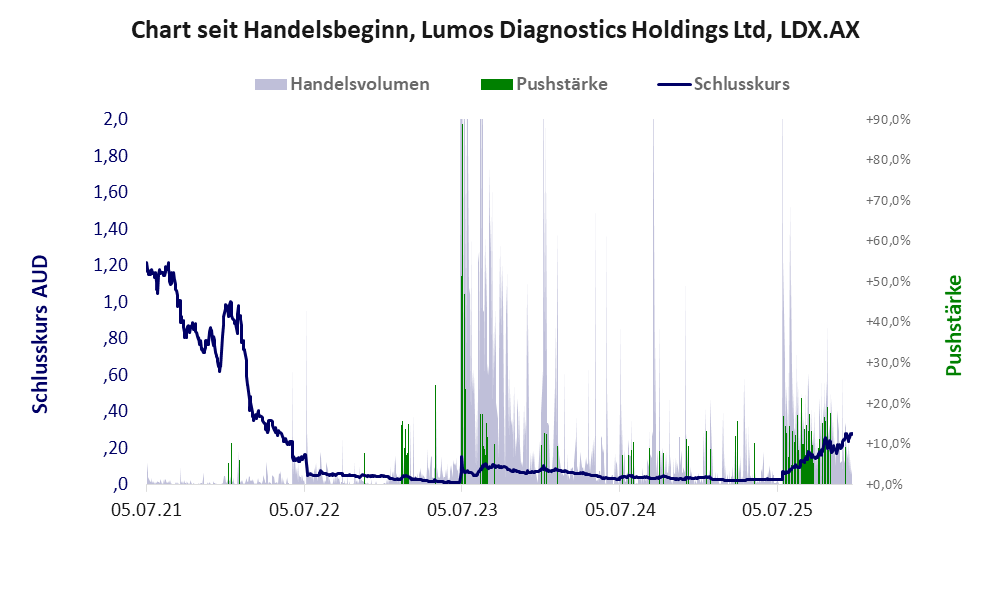Select the Handelsvolumen legend label
Viewport: 991px width, 593px height.
pyautogui.click(x=360, y=84)
